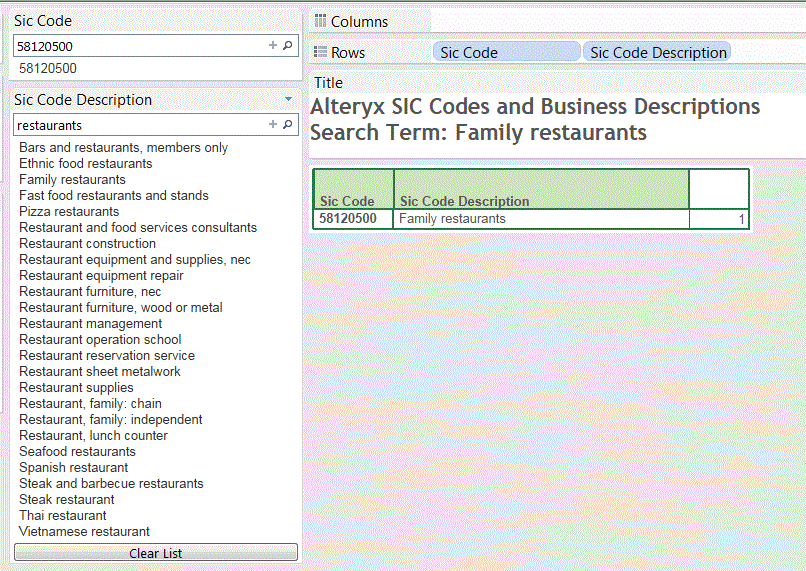
Task: Select 'Restaurant furniture, wood or metal'
Action: coord(121,307)
